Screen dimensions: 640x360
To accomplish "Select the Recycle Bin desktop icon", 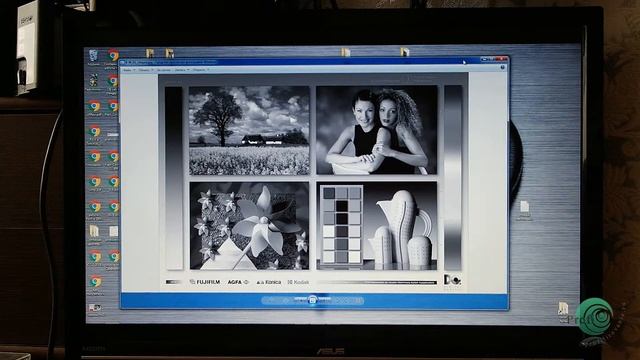I will (x=93, y=57).
